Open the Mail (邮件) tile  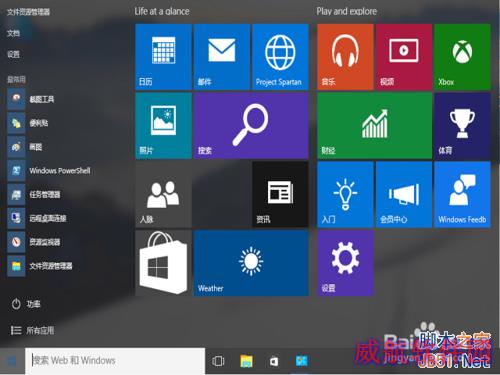(x=222, y=56)
